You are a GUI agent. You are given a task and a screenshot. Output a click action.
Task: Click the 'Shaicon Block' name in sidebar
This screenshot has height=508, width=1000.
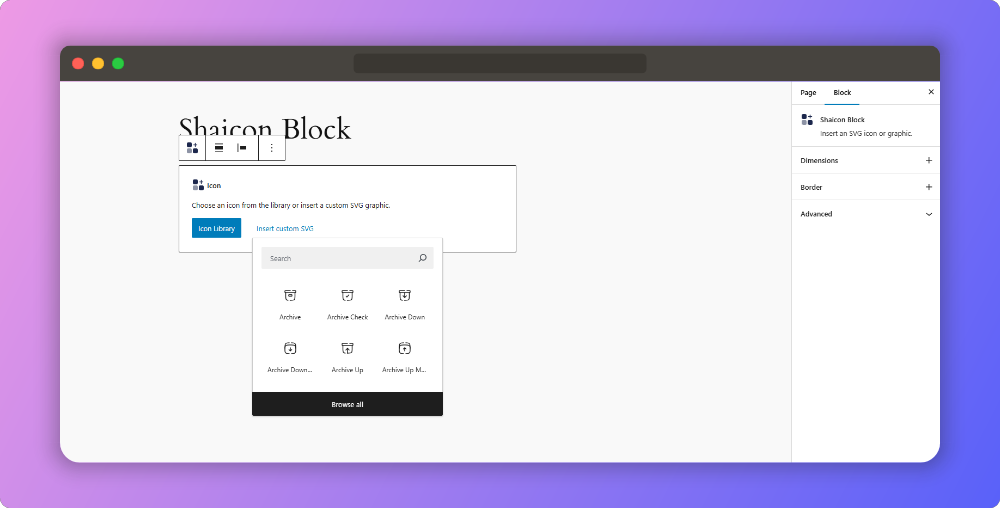coord(842,120)
